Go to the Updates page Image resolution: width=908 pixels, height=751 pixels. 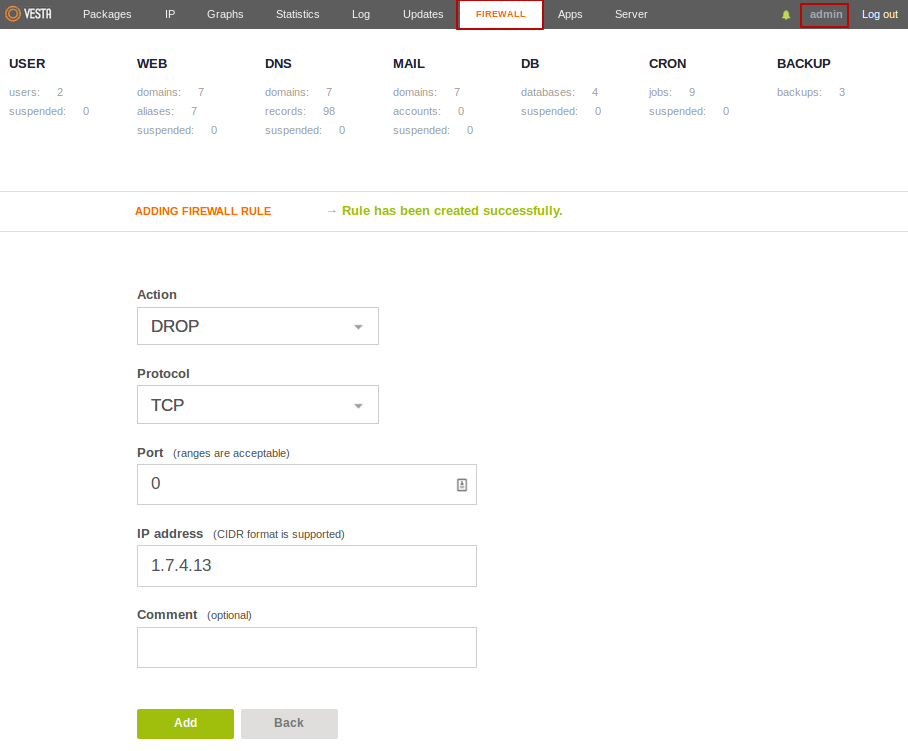423,15
